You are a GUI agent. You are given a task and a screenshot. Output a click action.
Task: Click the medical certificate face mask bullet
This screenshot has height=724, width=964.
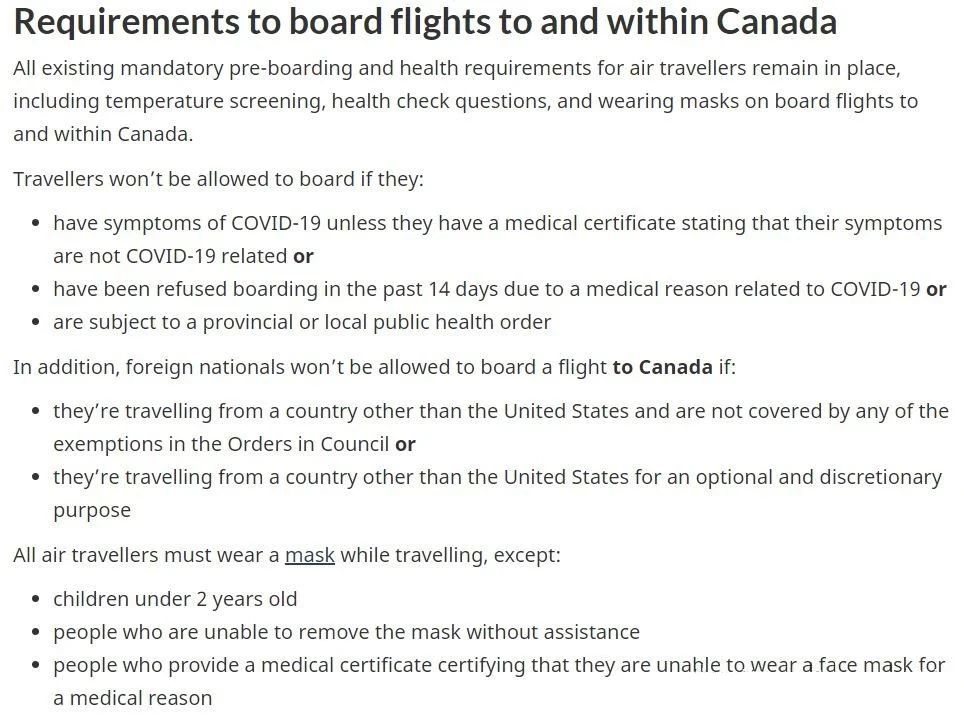click(x=499, y=682)
